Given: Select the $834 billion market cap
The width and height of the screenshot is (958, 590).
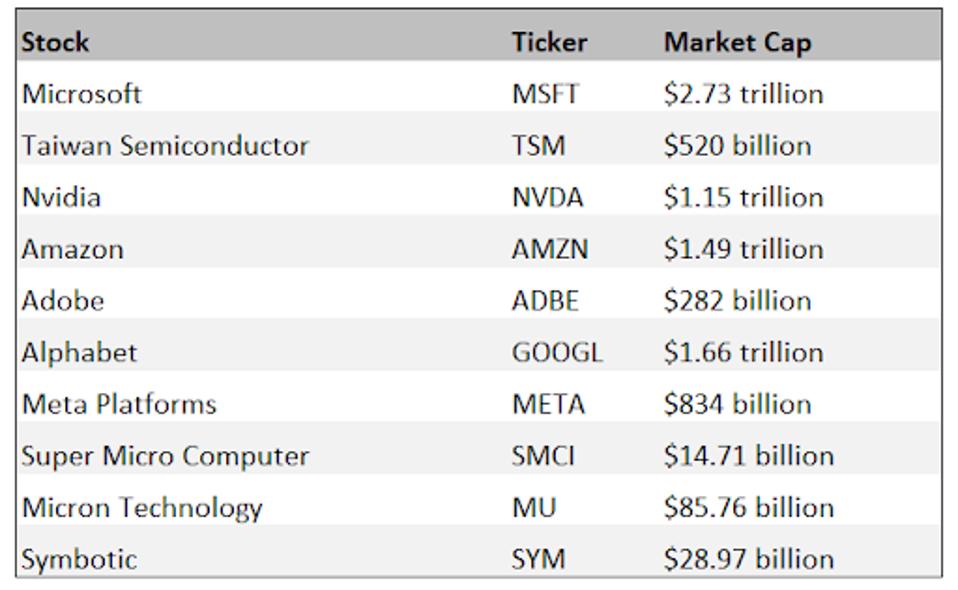Looking at the screenshot, I should [737, 404].
